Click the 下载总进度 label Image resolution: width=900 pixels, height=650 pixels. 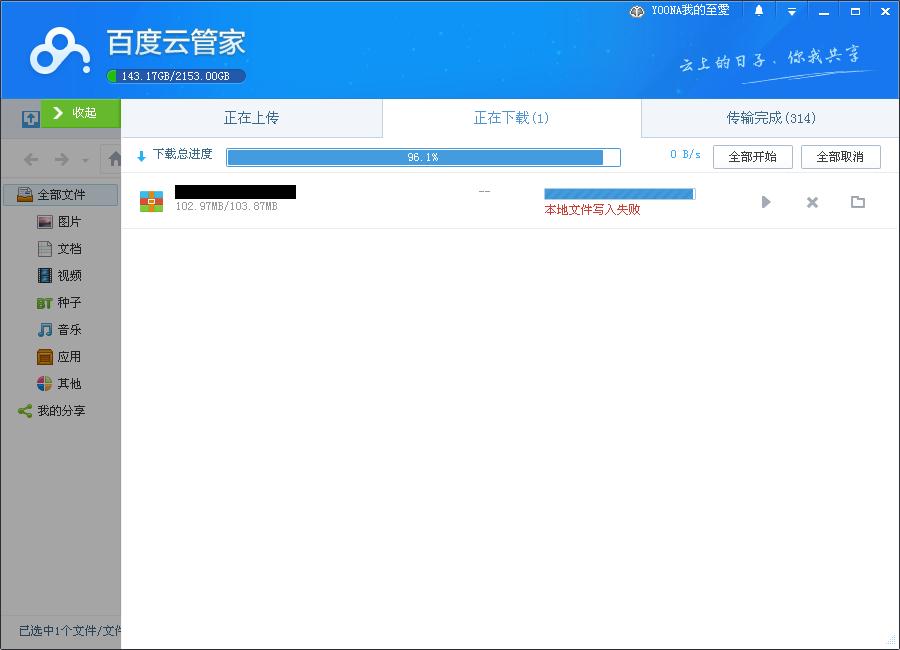[183, 154]
